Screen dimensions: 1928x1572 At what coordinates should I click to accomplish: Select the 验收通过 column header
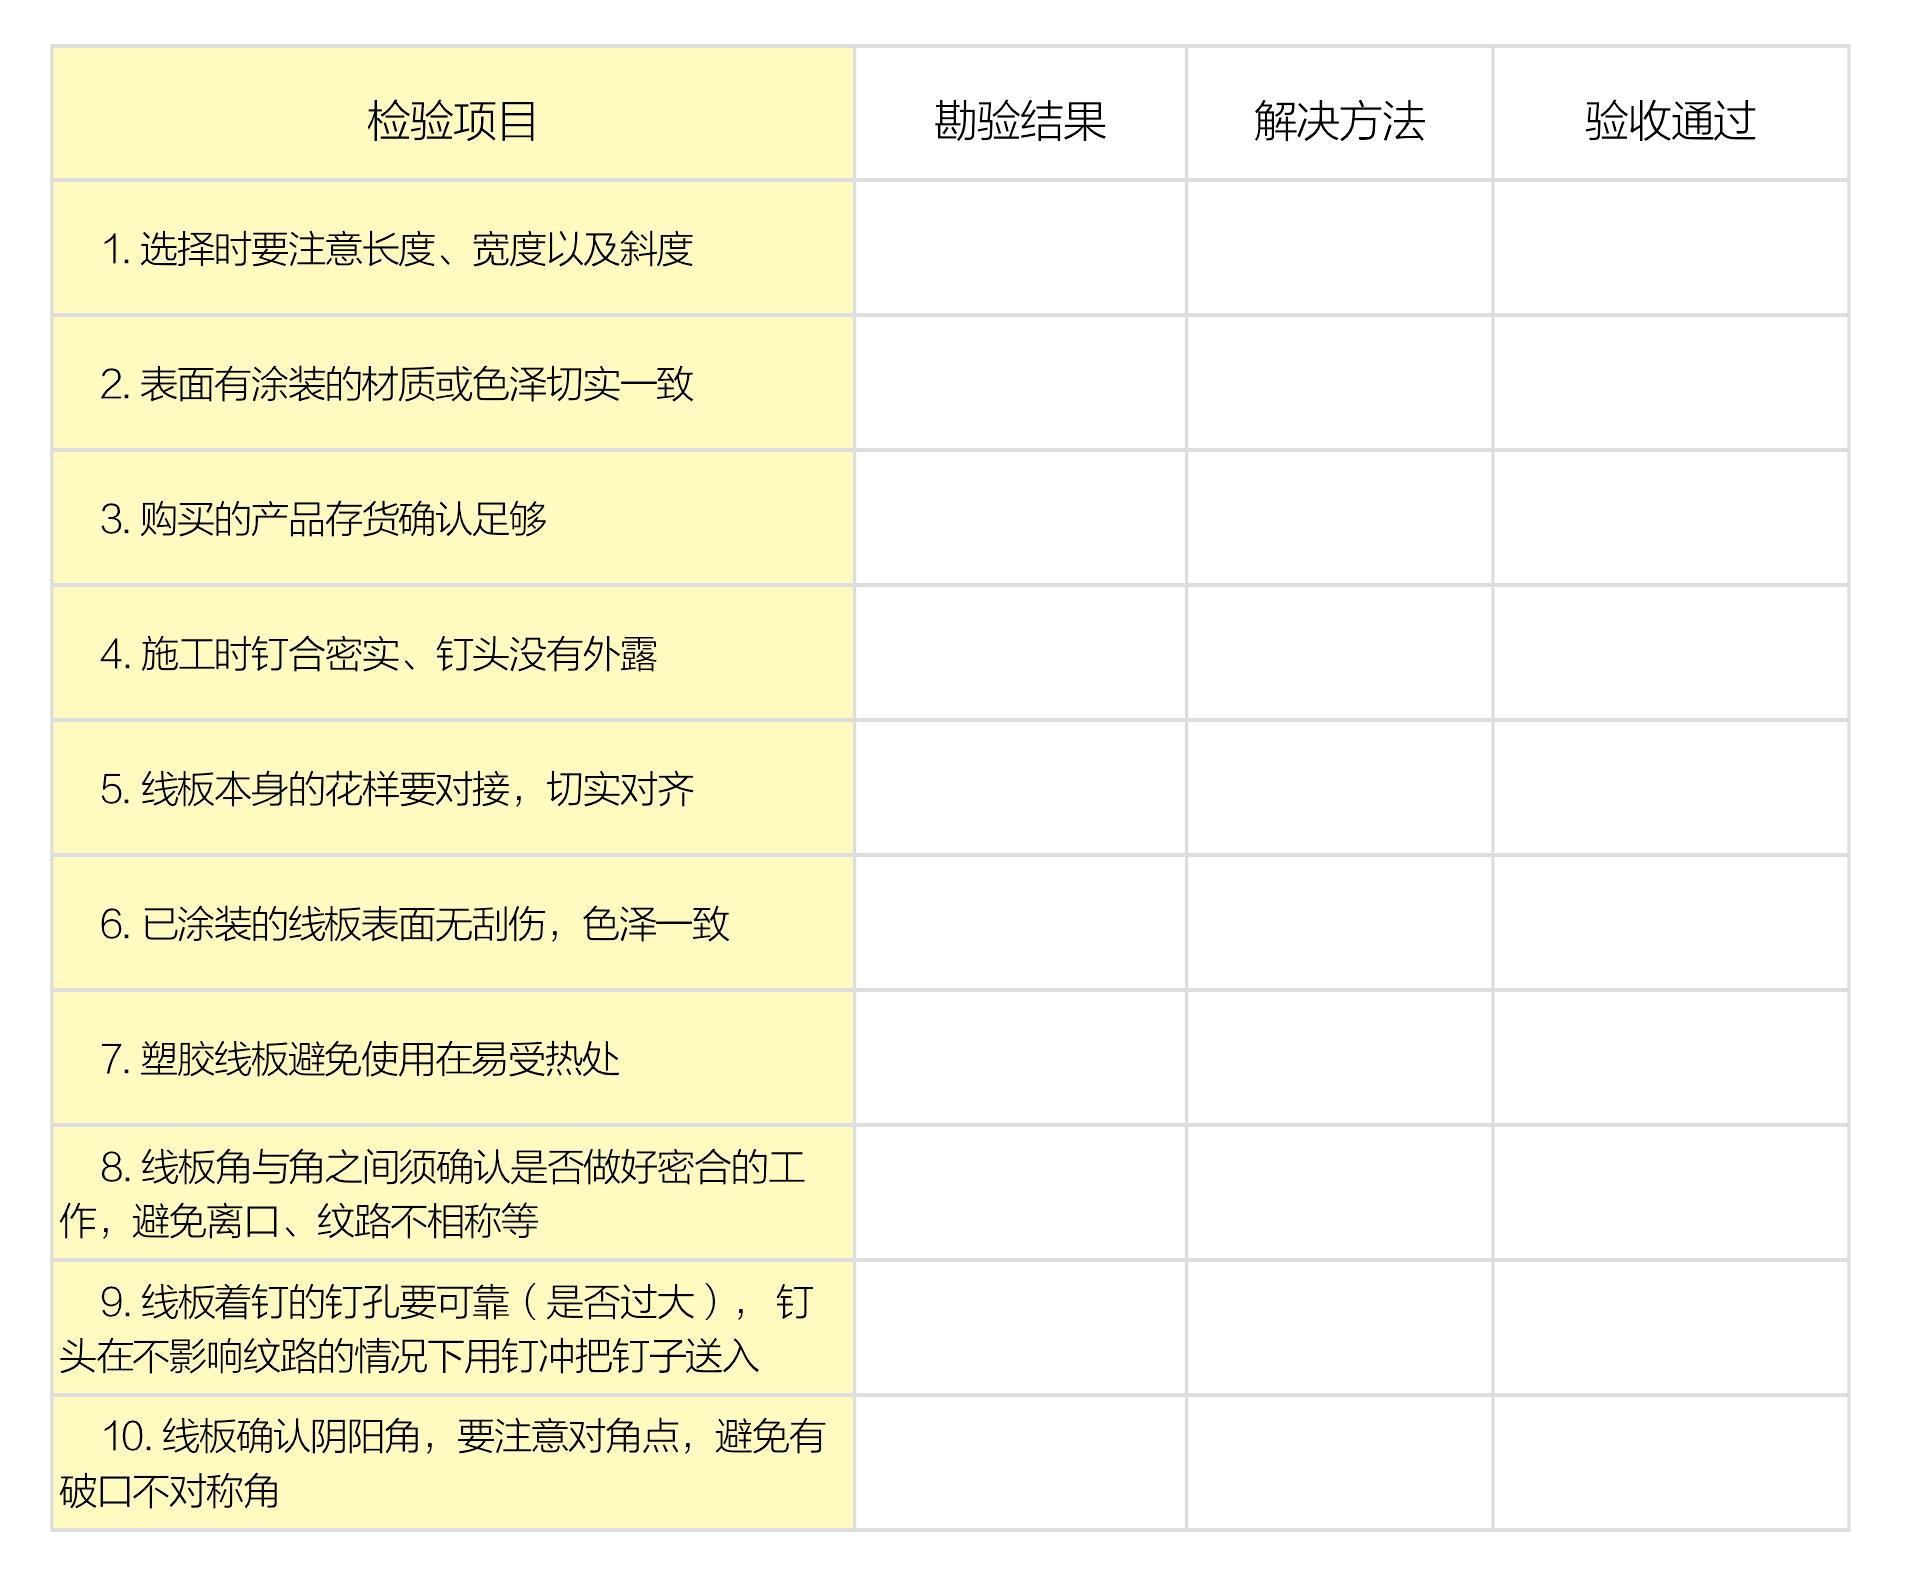click(1670, 113)
